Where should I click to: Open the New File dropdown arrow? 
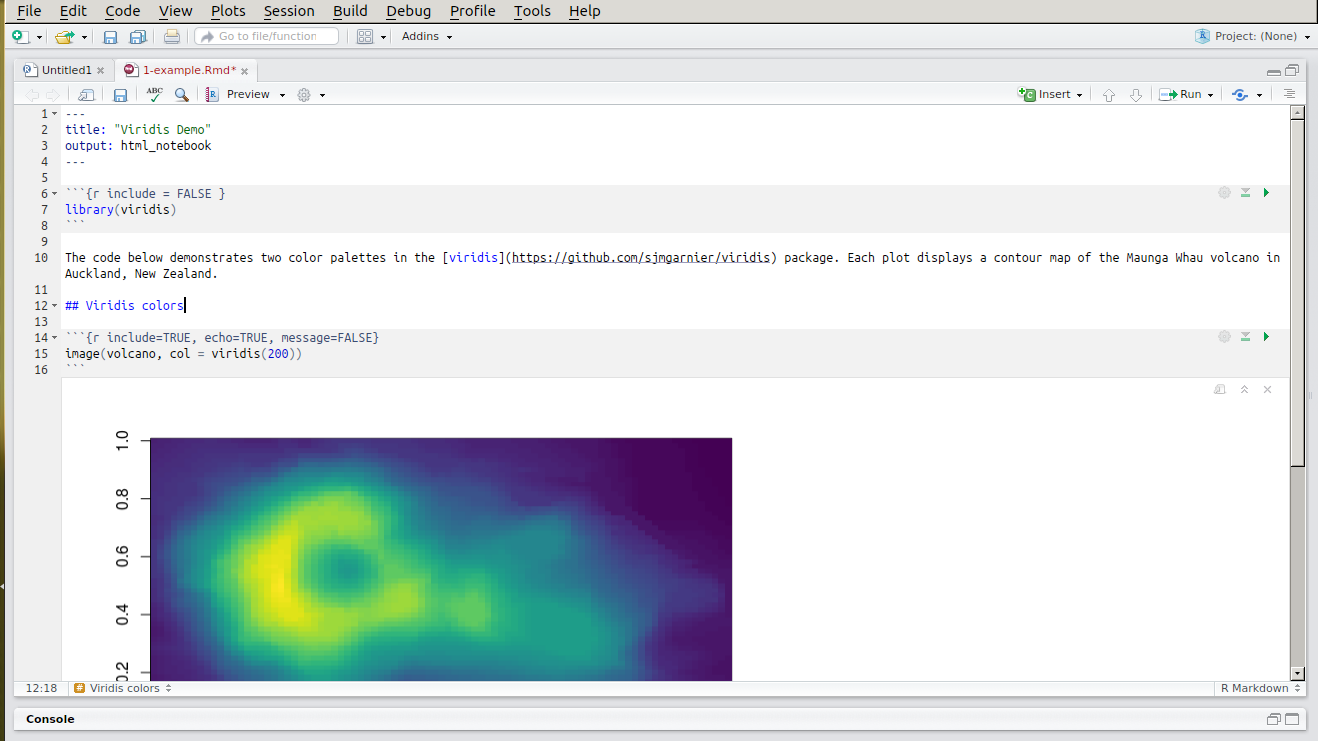coord(39,37)
